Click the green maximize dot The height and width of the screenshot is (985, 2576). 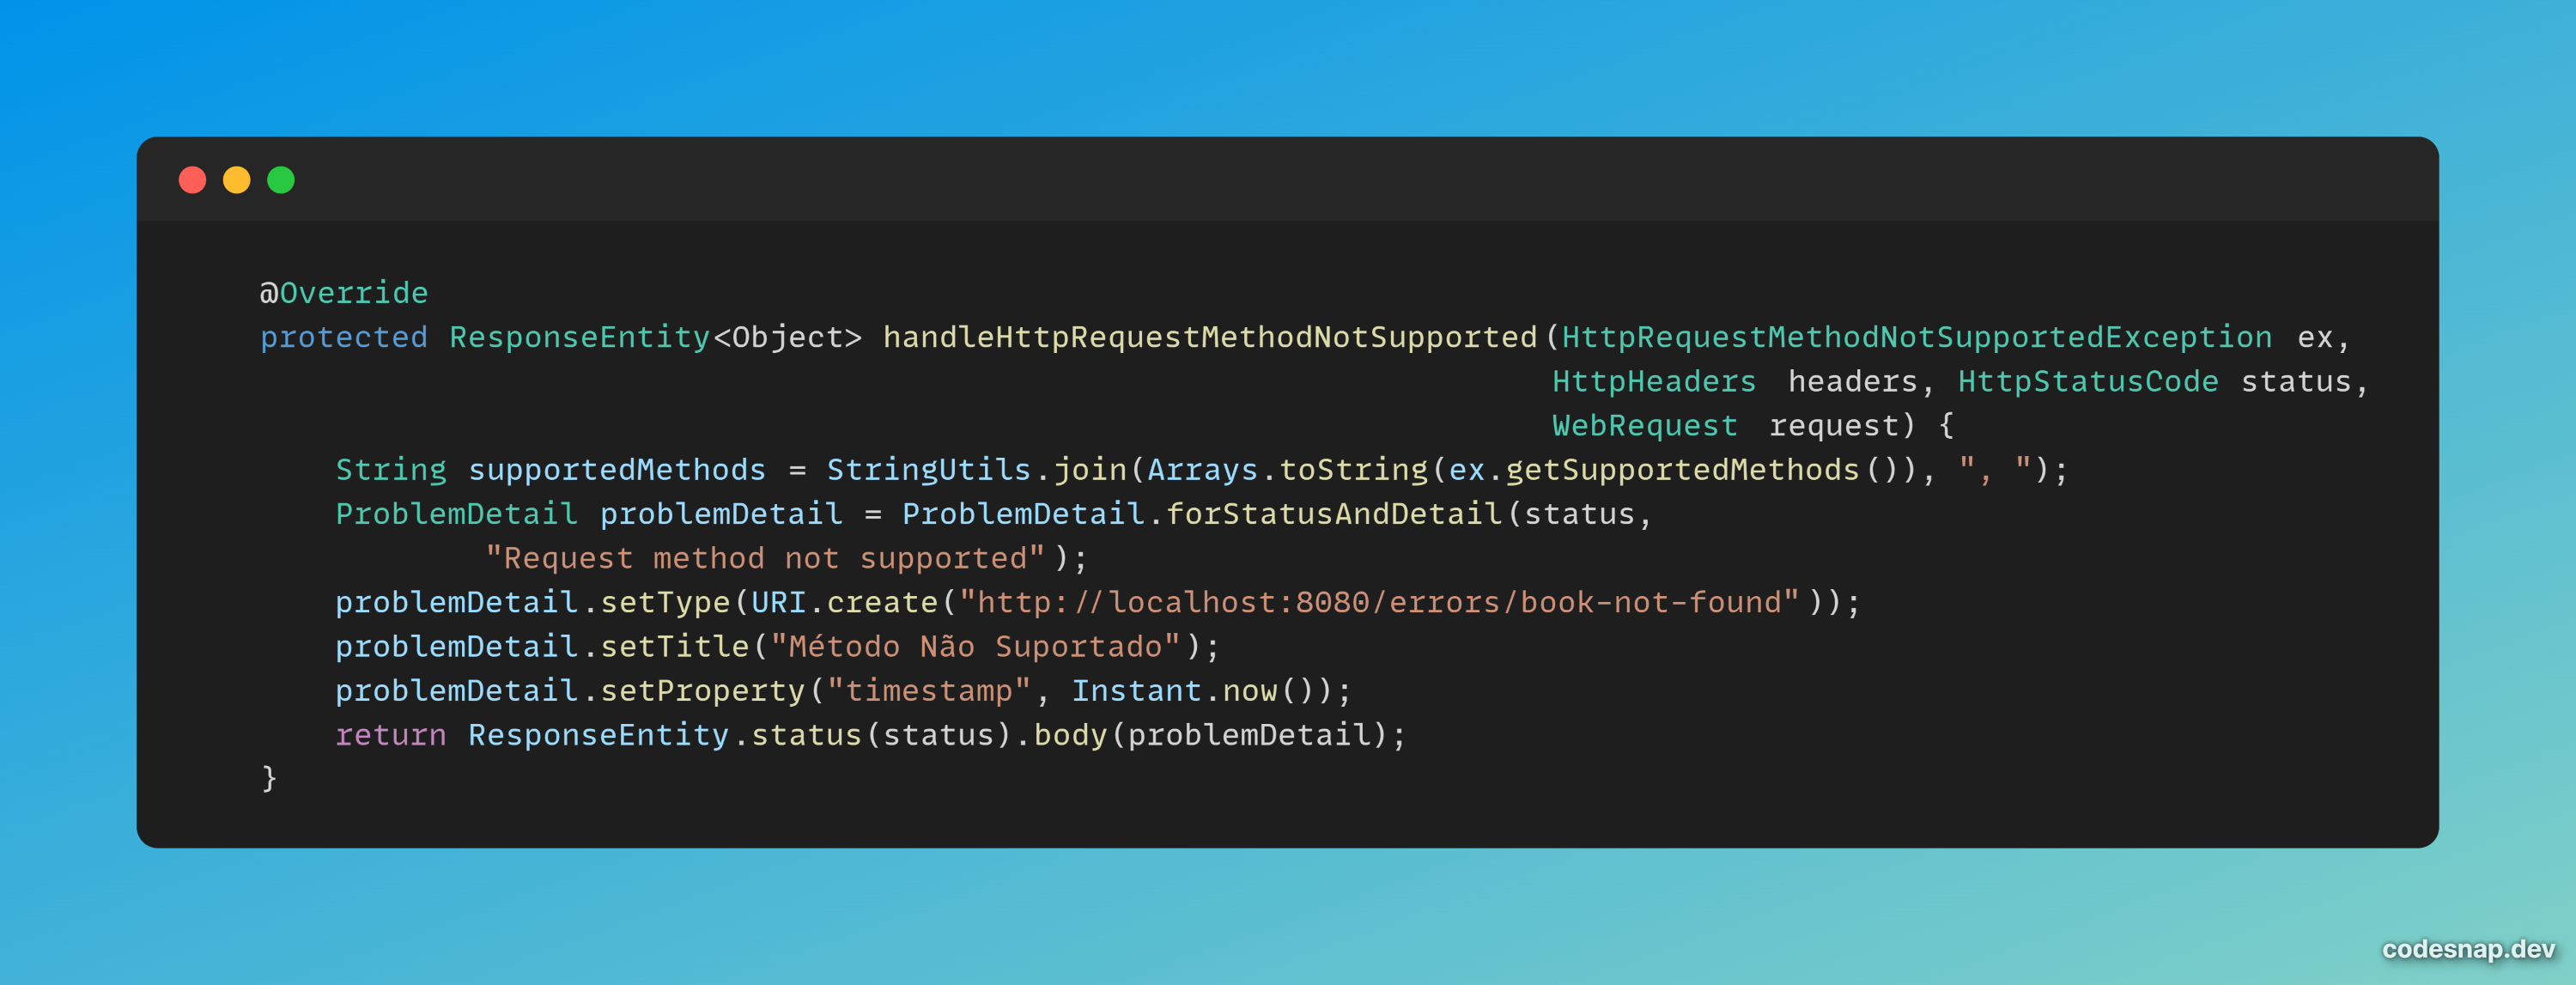click(x=281, y=180)
